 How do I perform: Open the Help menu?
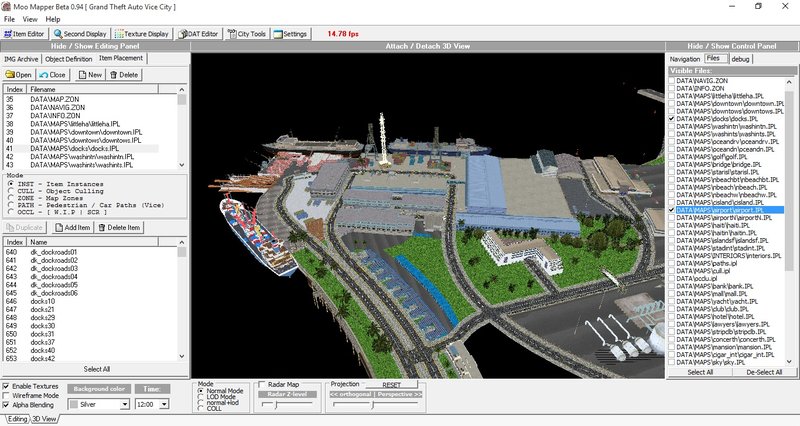tap(53, 19)
